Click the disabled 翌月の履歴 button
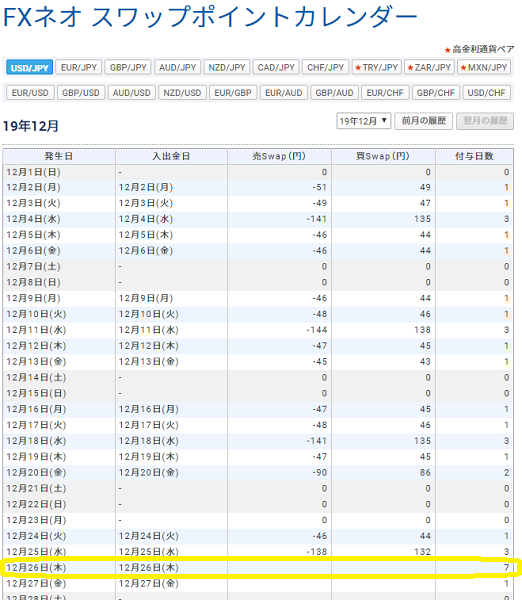Viewport: 522px width, 600px height. click(x=485, y=121)
